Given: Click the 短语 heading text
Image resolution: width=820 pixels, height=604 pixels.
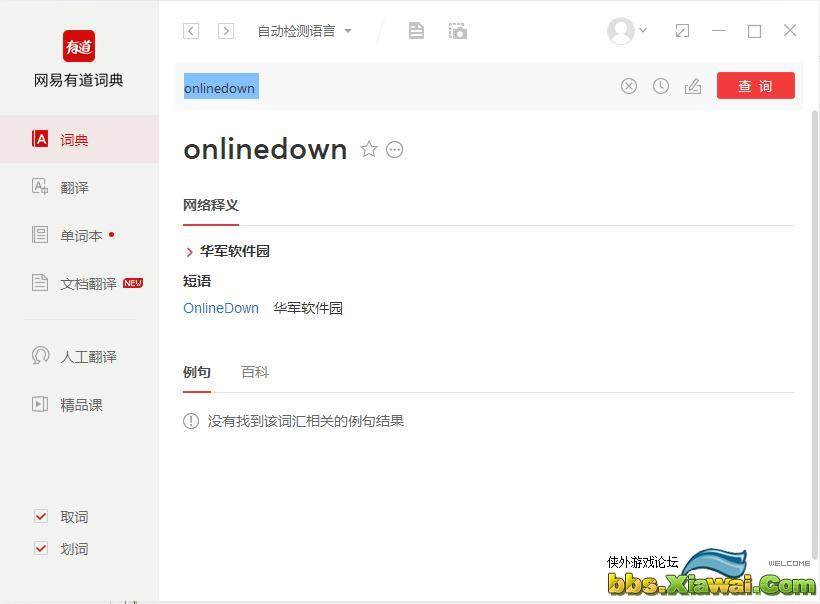Looking at the screenshot, I should pyautogui.click(x=197, y=281).
